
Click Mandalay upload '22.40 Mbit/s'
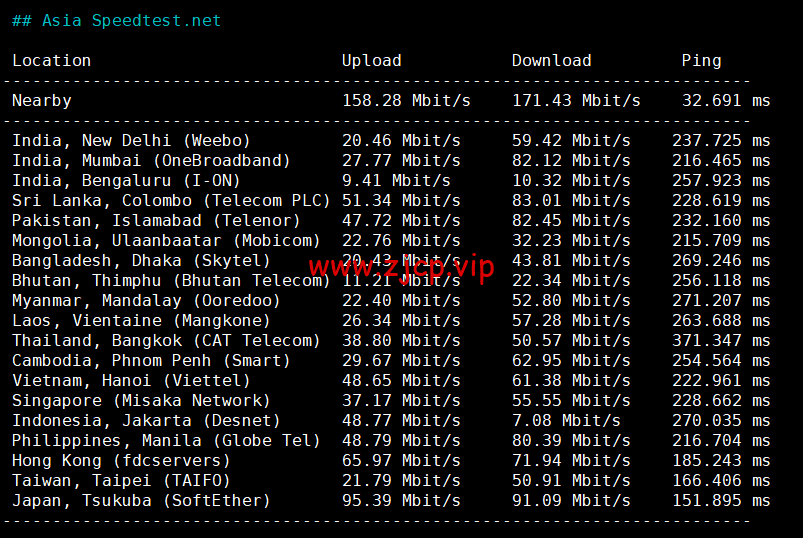click(x=401, y=300)
